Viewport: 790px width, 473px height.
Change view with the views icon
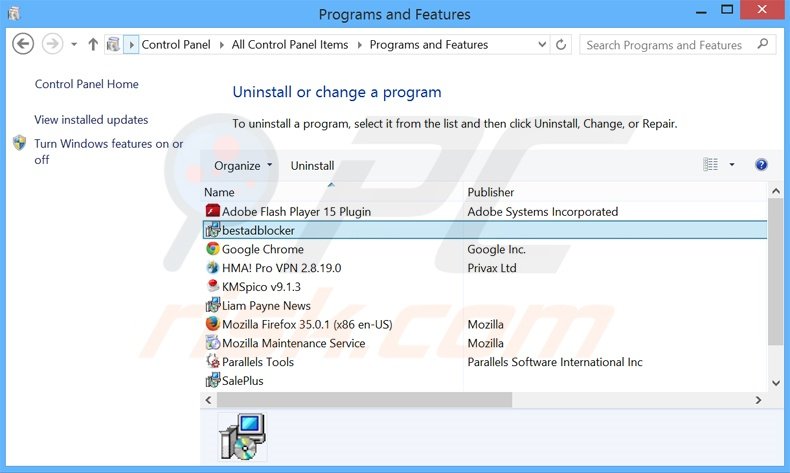[710, 164]
